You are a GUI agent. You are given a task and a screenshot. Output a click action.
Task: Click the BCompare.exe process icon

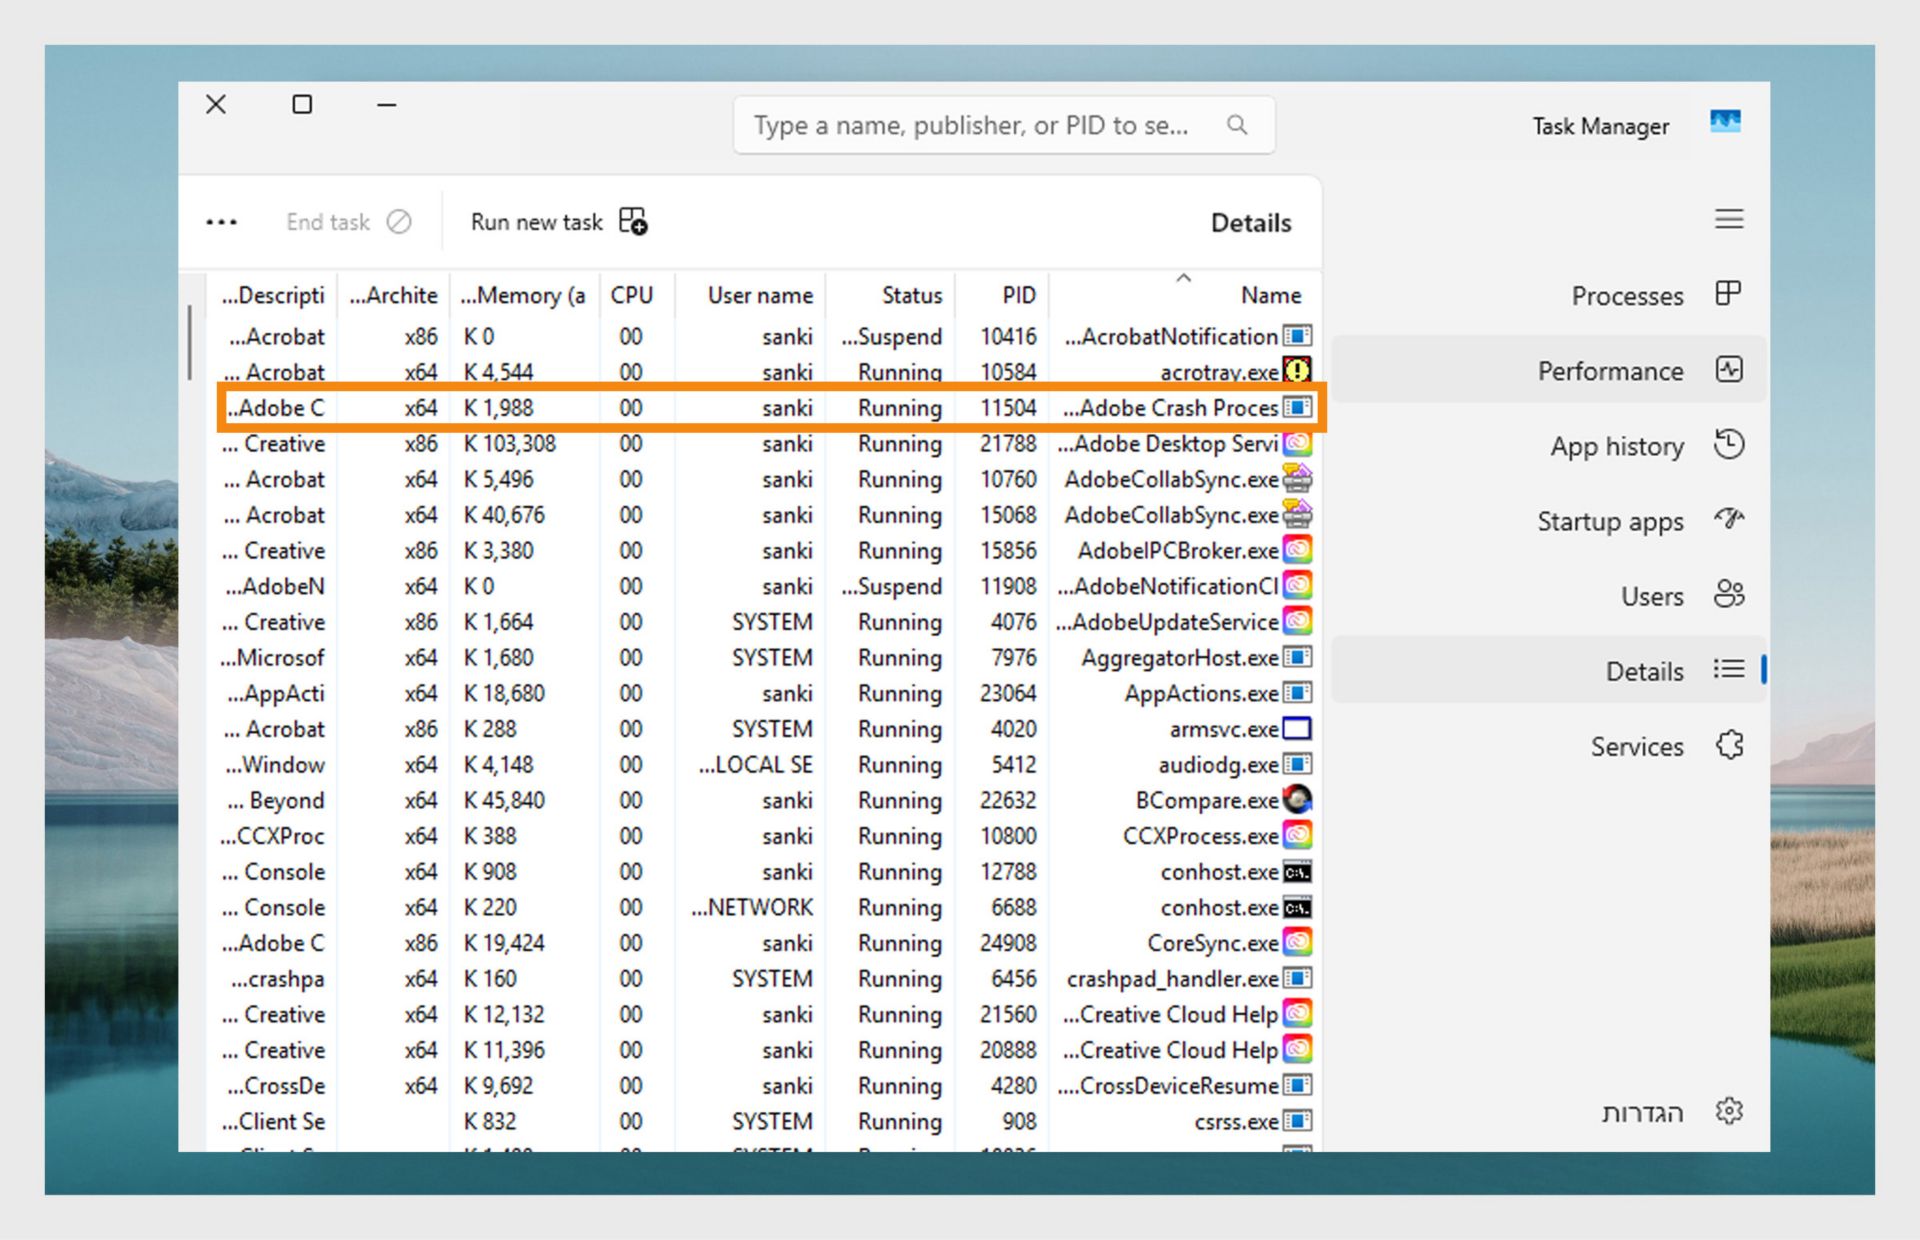(x=1297, y=799)
